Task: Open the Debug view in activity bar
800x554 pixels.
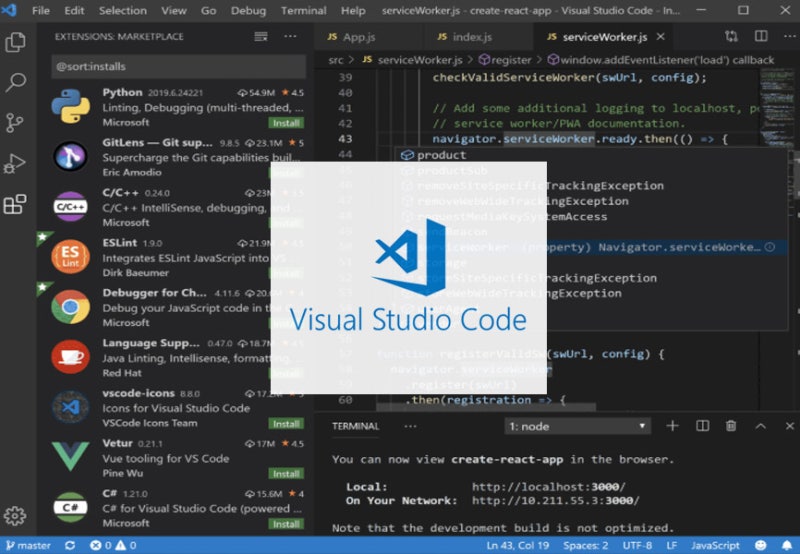Action: pyautogui.click(x=14, y=164)
